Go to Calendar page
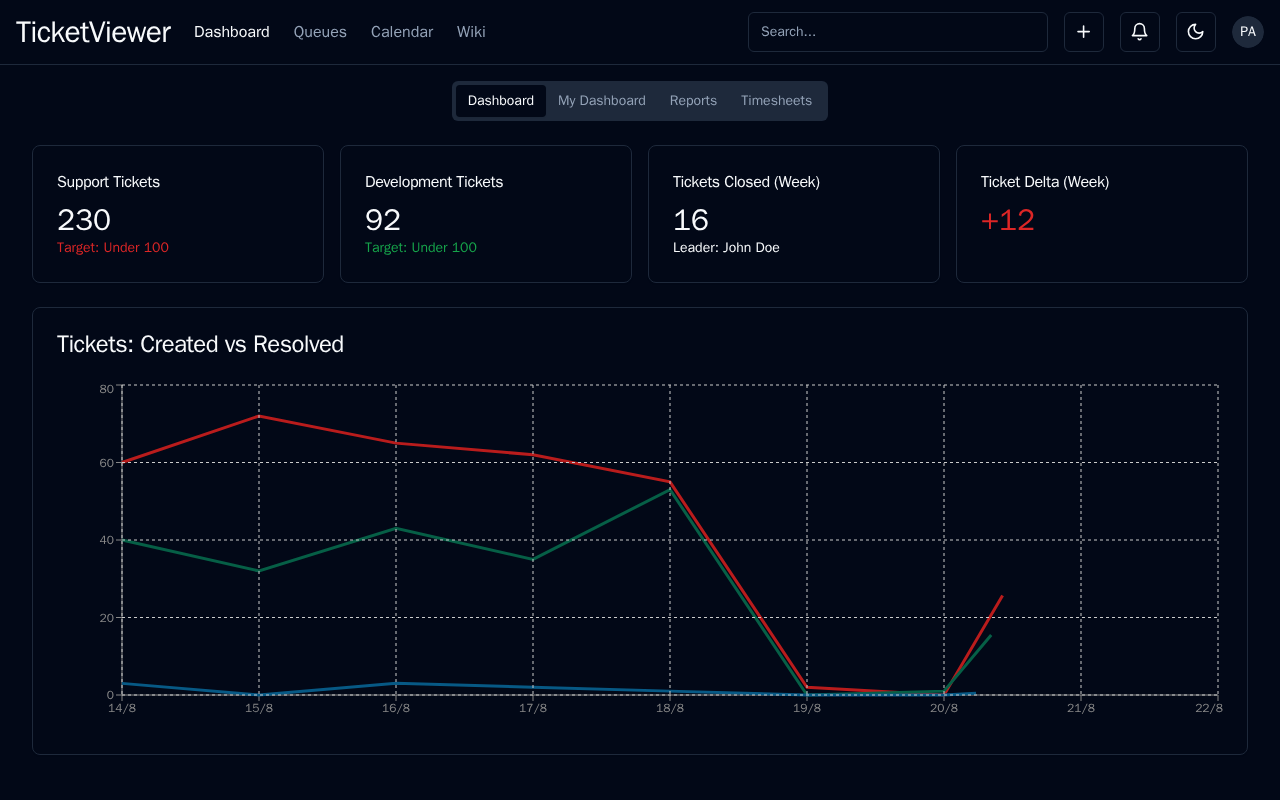 coord(401,32)
